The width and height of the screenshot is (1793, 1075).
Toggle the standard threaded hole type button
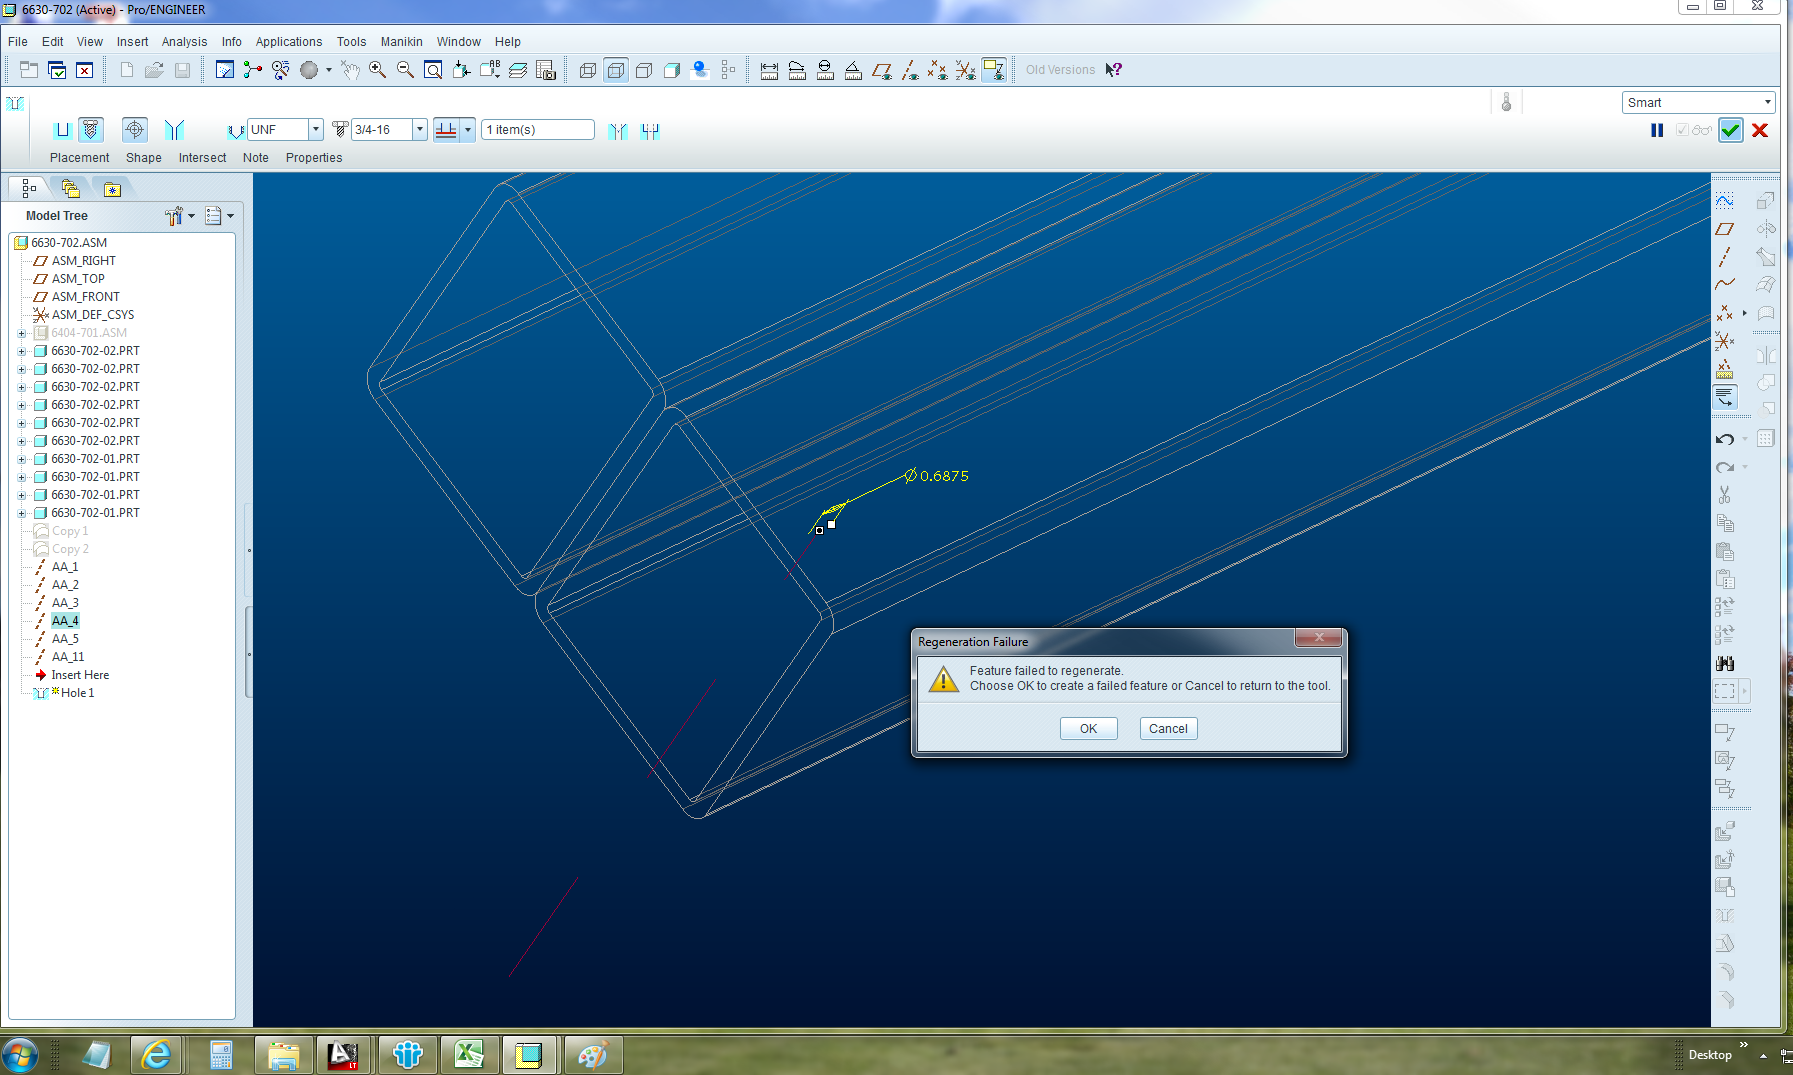tap(91, 130)
